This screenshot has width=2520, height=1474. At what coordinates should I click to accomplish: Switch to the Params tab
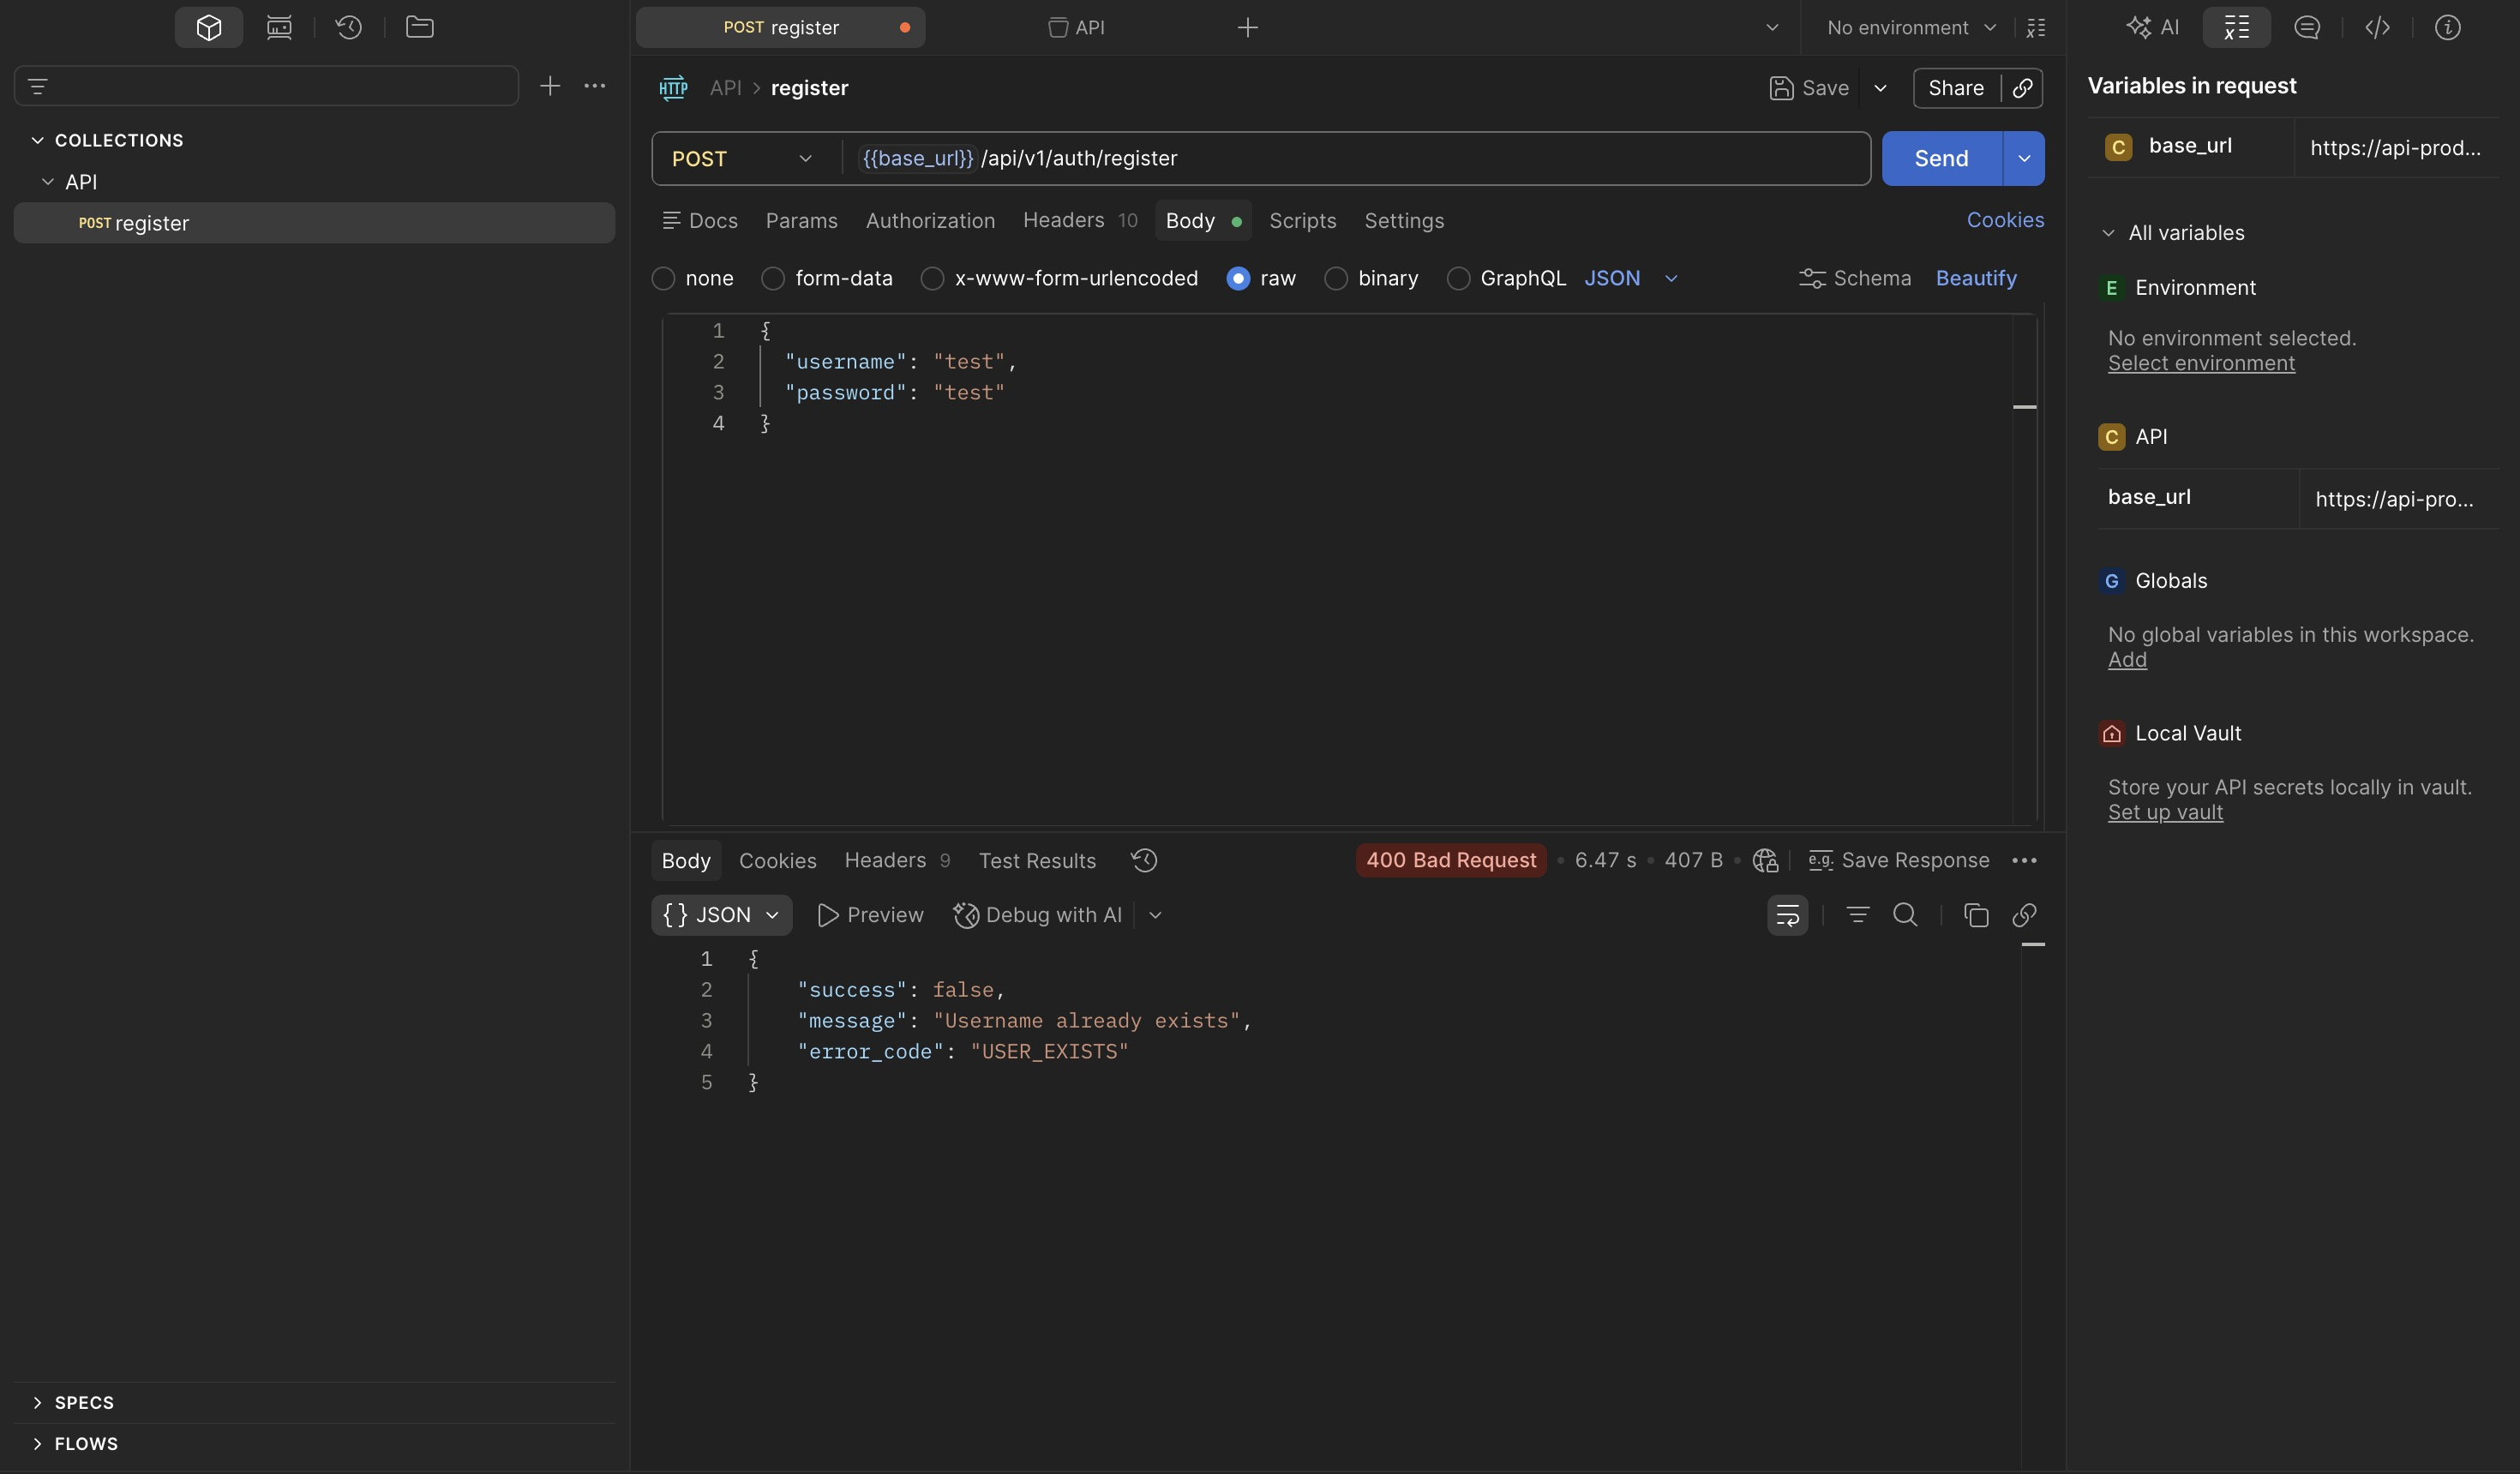(801, 220)
